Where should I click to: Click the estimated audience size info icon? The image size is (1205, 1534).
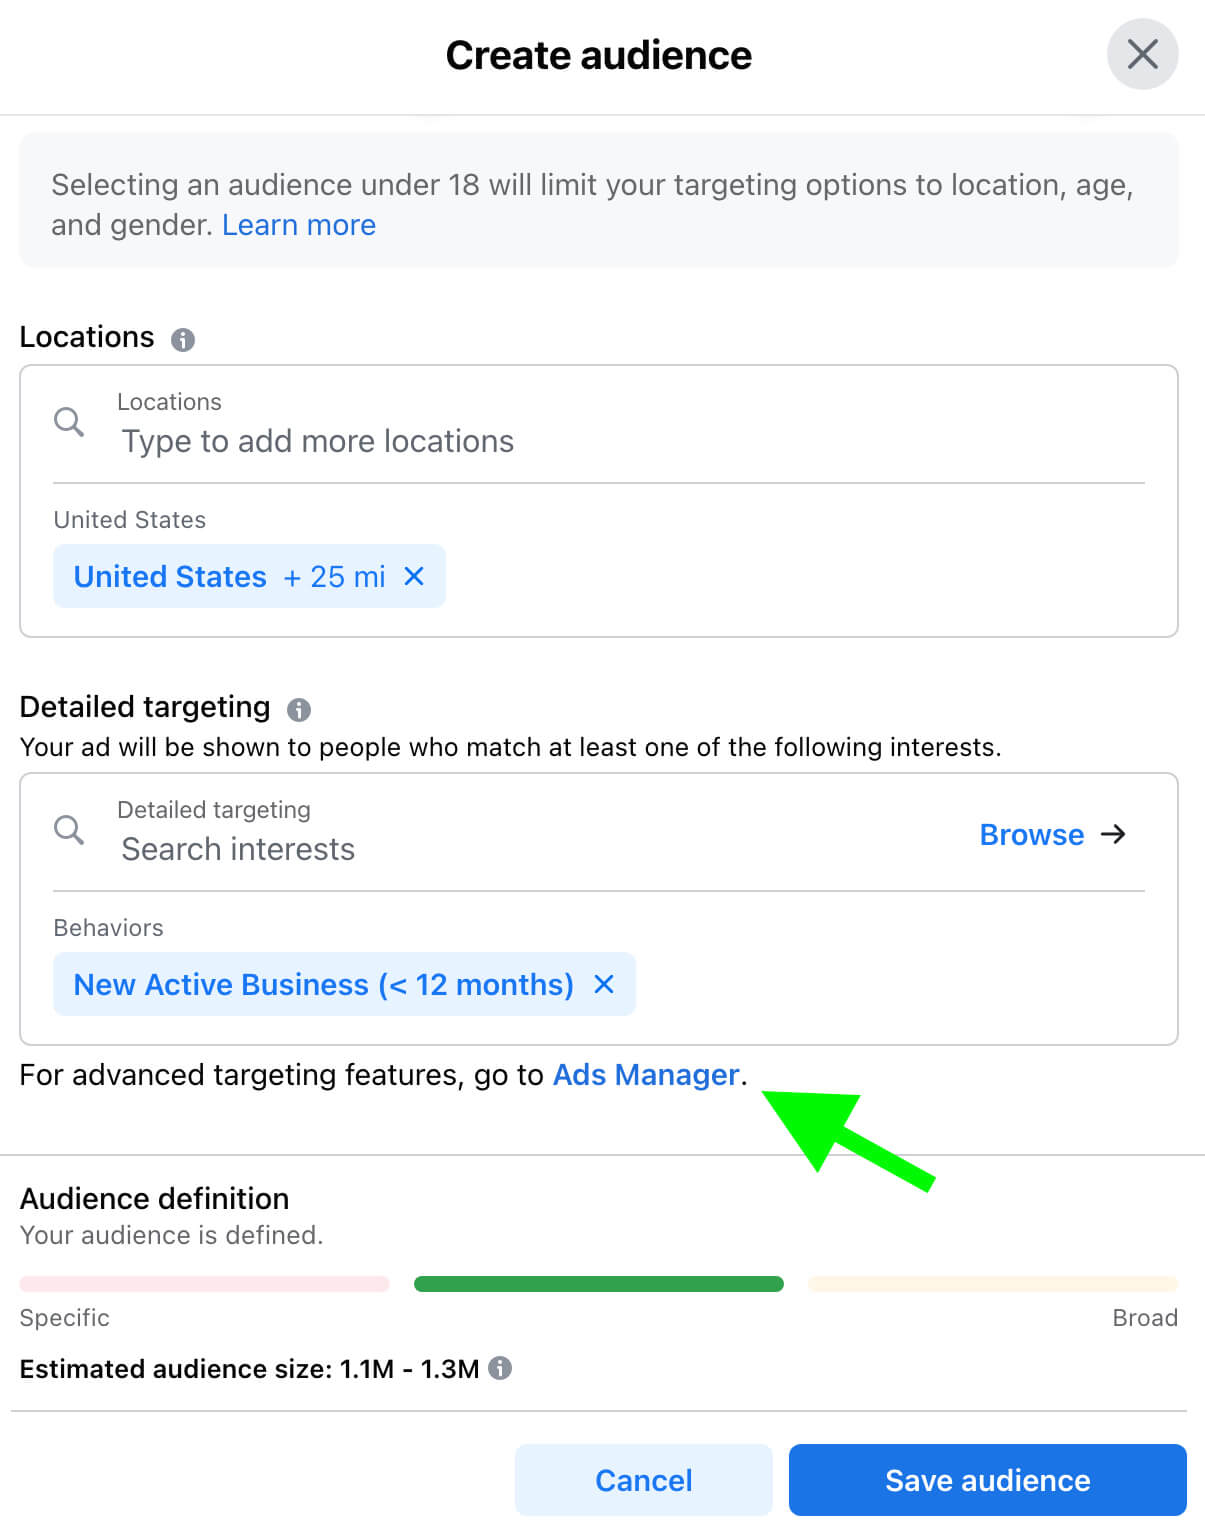pyautogui.click(x=500, y=1368)
